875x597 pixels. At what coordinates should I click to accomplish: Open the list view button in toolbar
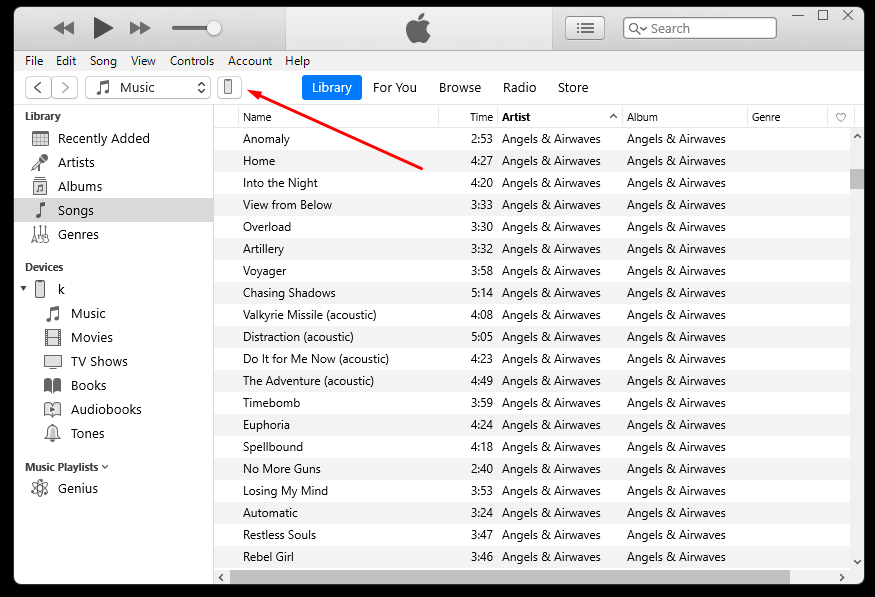(x=585, y=28)
